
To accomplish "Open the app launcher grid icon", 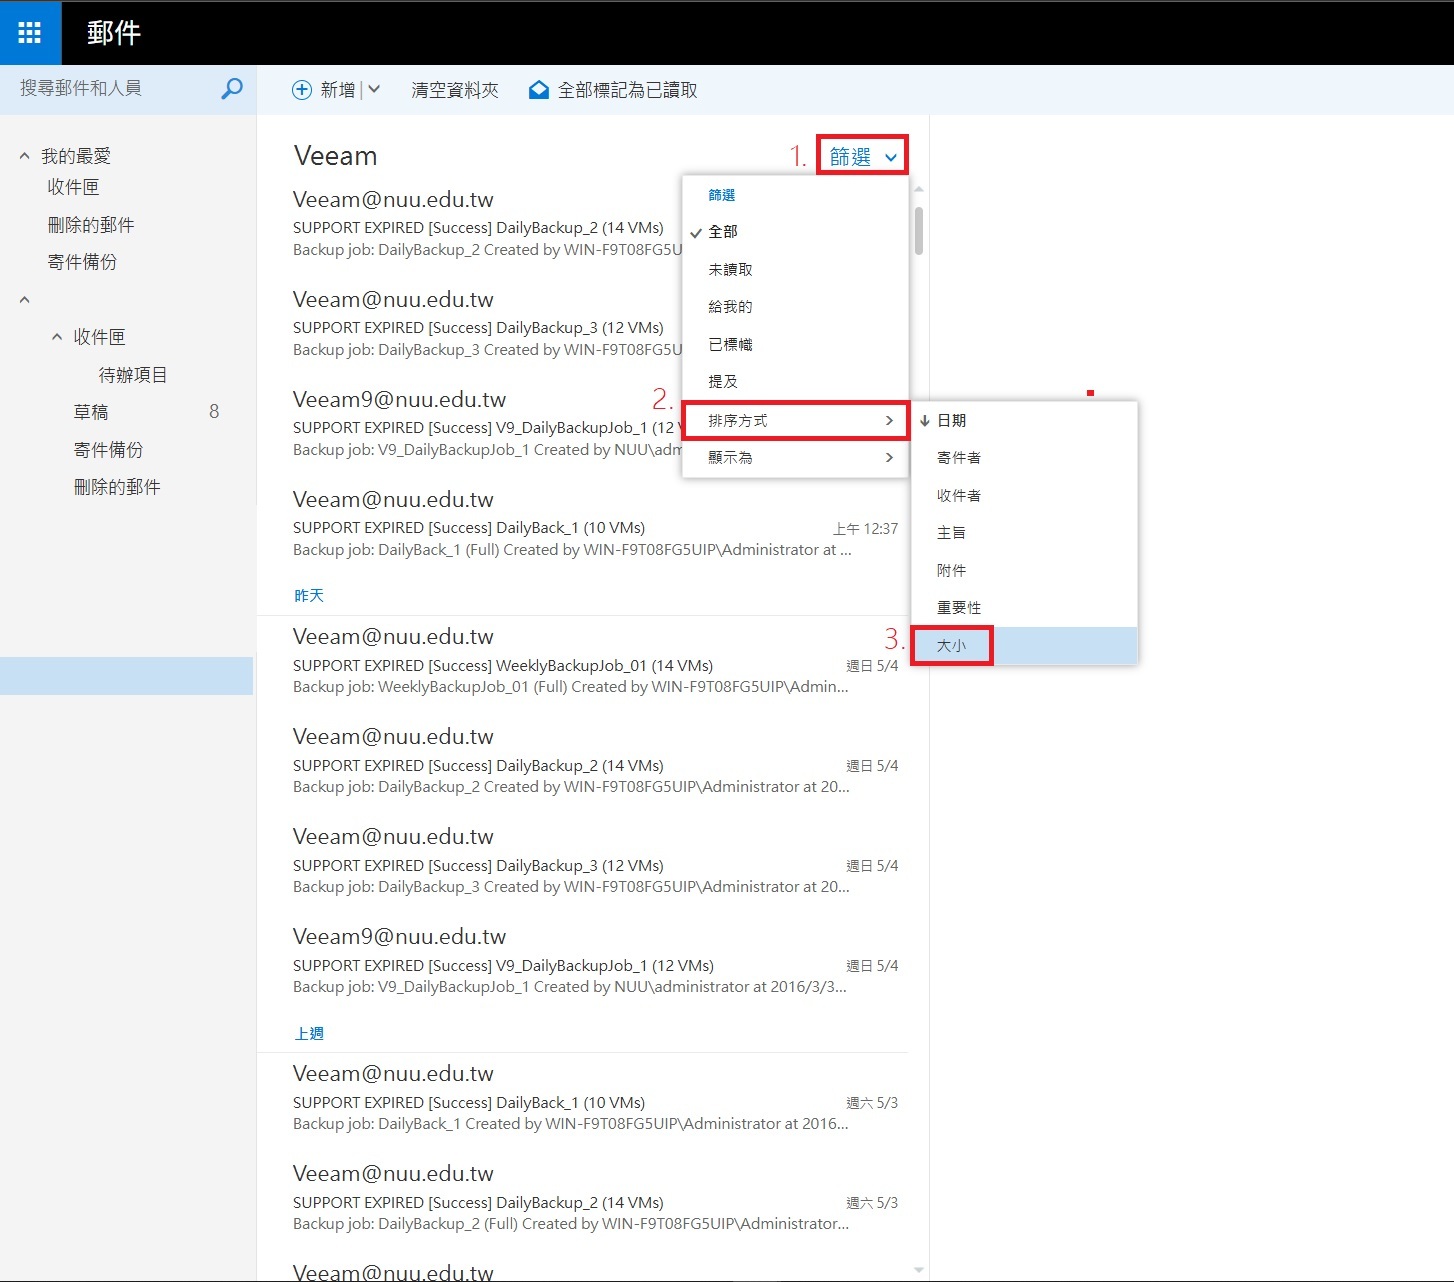I will 30,33.
